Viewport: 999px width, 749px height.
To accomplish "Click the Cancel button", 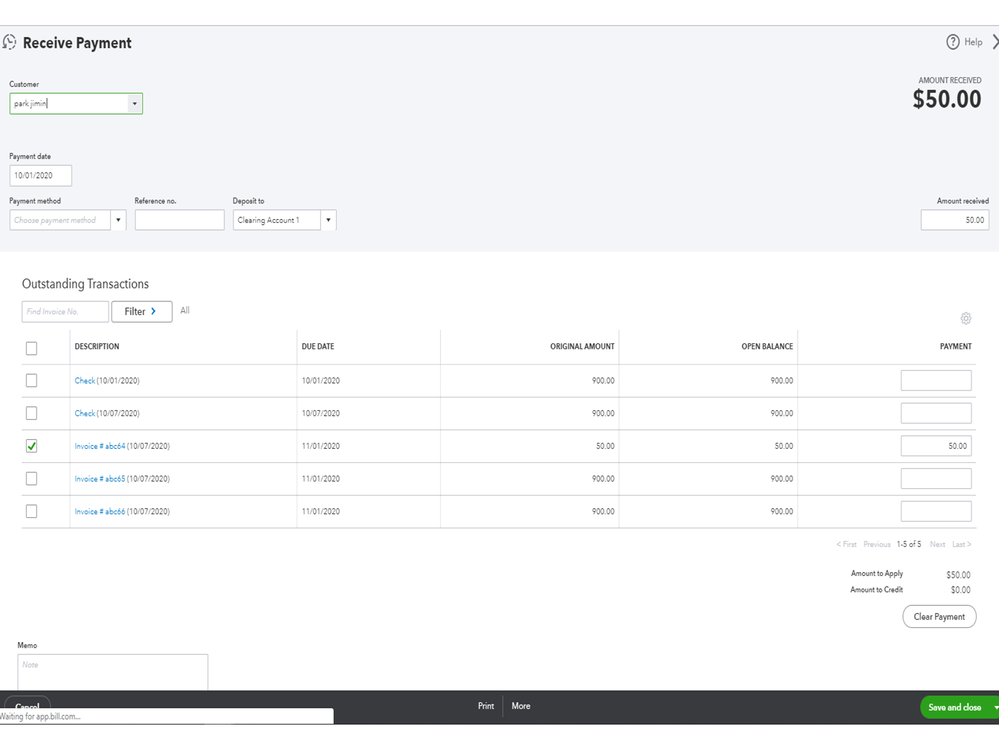I will point(27,703).
